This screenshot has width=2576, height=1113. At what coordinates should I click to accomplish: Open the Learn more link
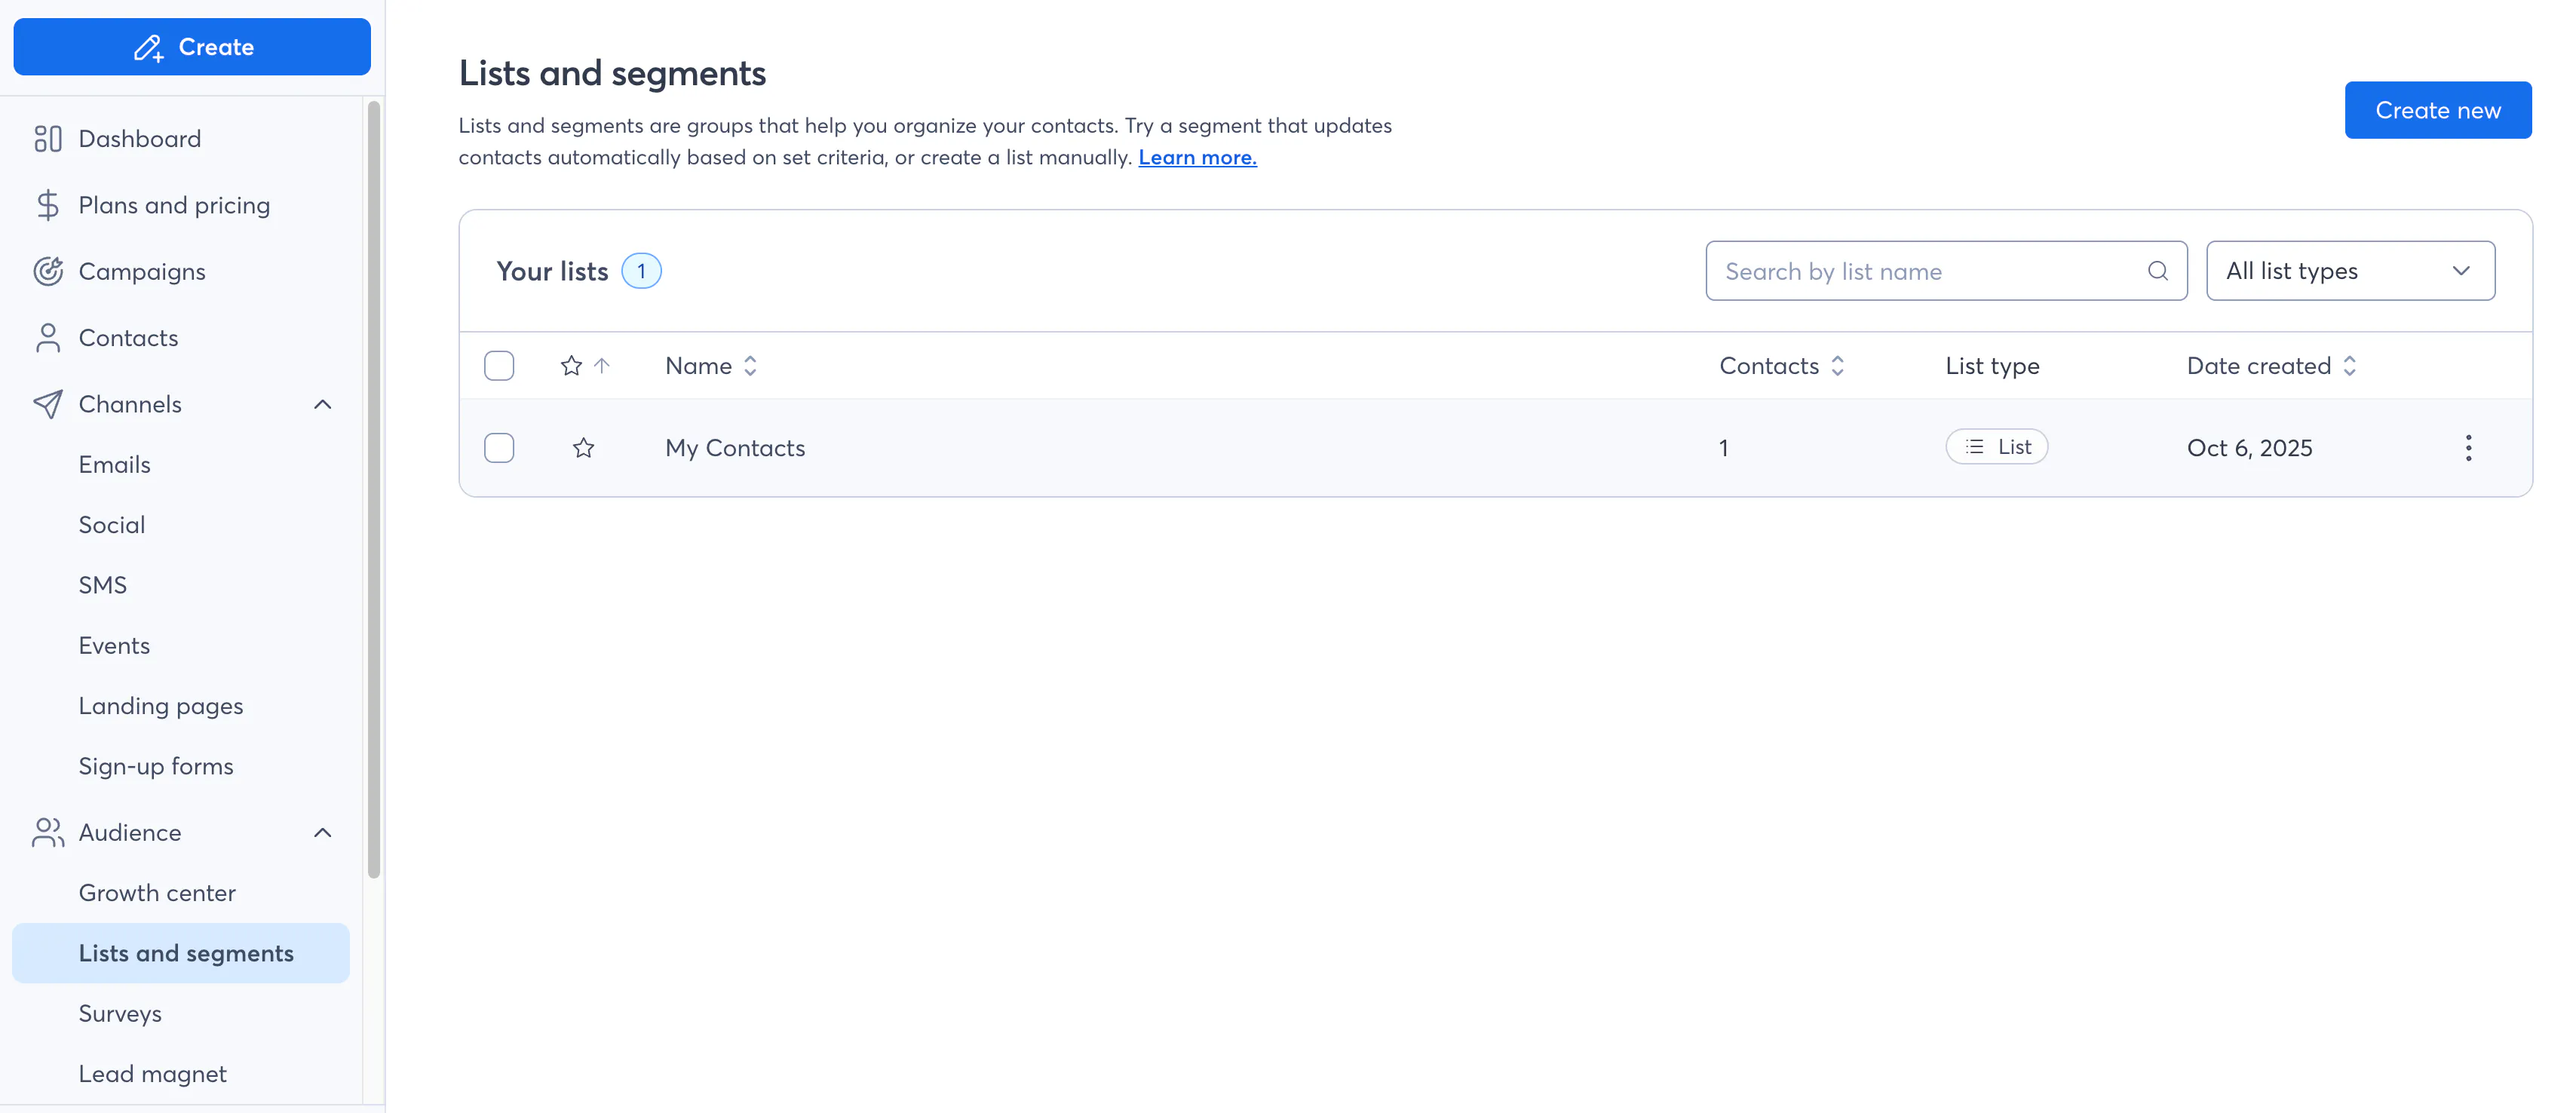(1197, 158)
